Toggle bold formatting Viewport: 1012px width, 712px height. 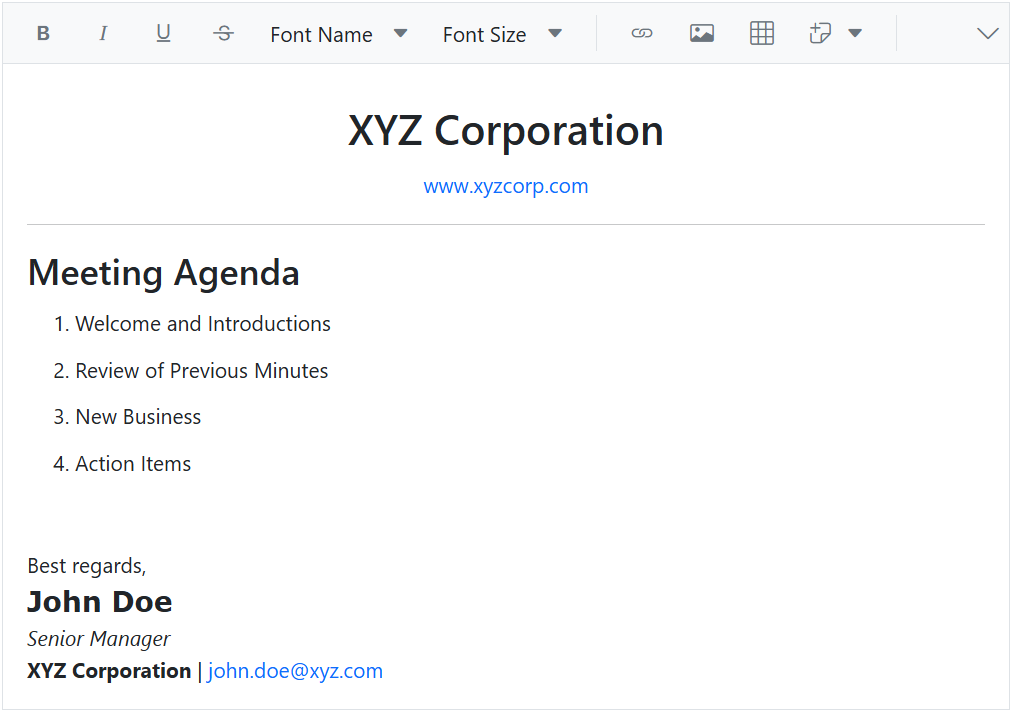(42, 32)
